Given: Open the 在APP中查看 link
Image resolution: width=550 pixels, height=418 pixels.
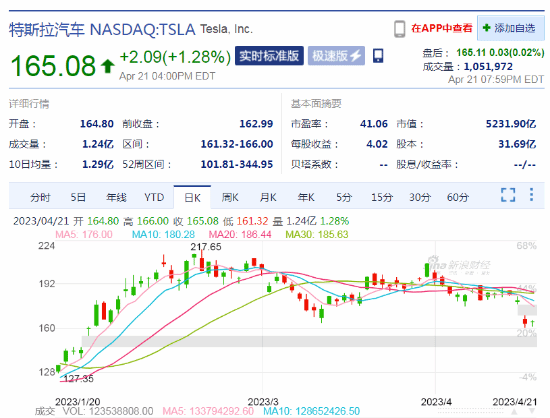Looking at the screenshot, I should [x=442, y=28].
